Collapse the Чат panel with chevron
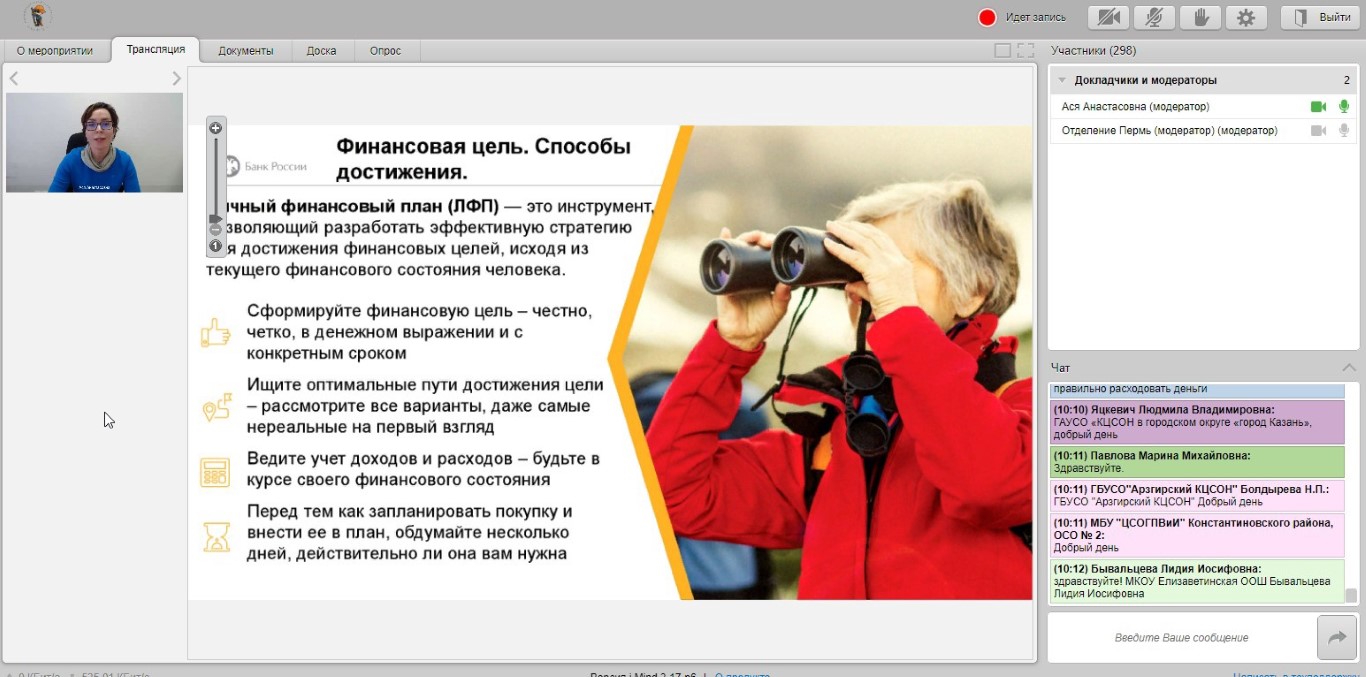Image resolution: width=1366 pixels, height=677 pixels. (x=1349, y=368)
